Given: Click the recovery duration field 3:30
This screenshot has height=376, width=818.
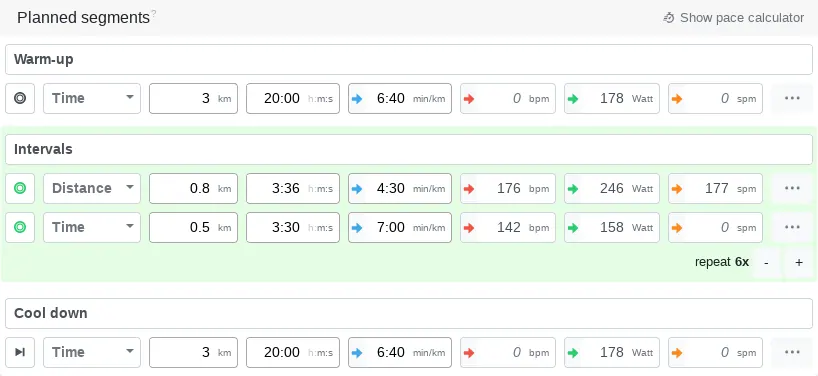Looking at the screenshot, I should coord(293,227).
